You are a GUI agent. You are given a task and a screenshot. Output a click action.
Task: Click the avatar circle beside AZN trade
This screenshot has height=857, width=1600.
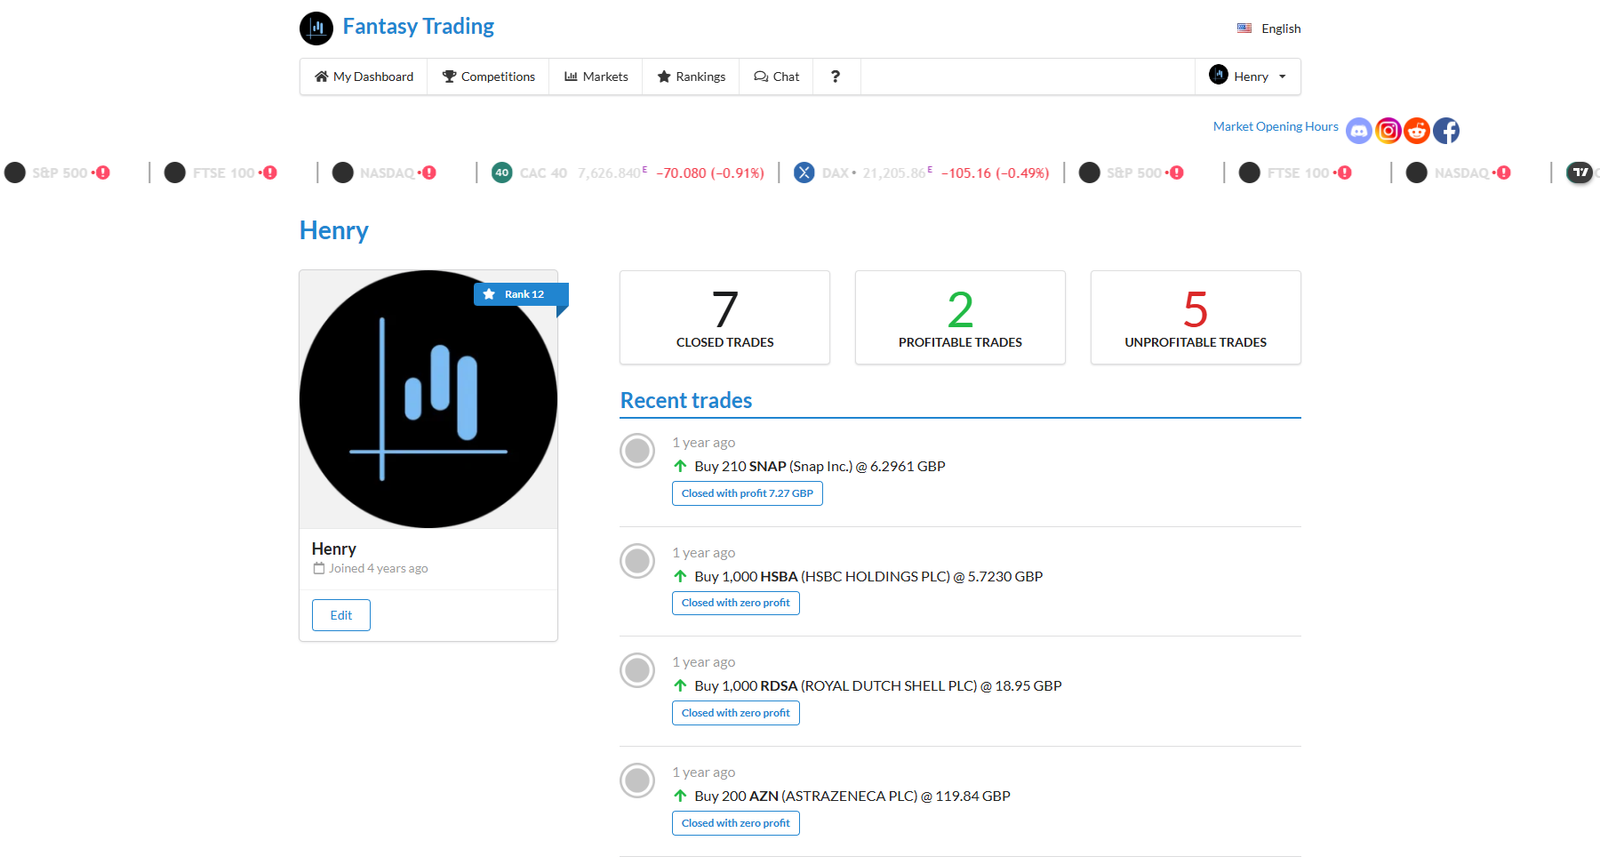(x=637, y=780)
